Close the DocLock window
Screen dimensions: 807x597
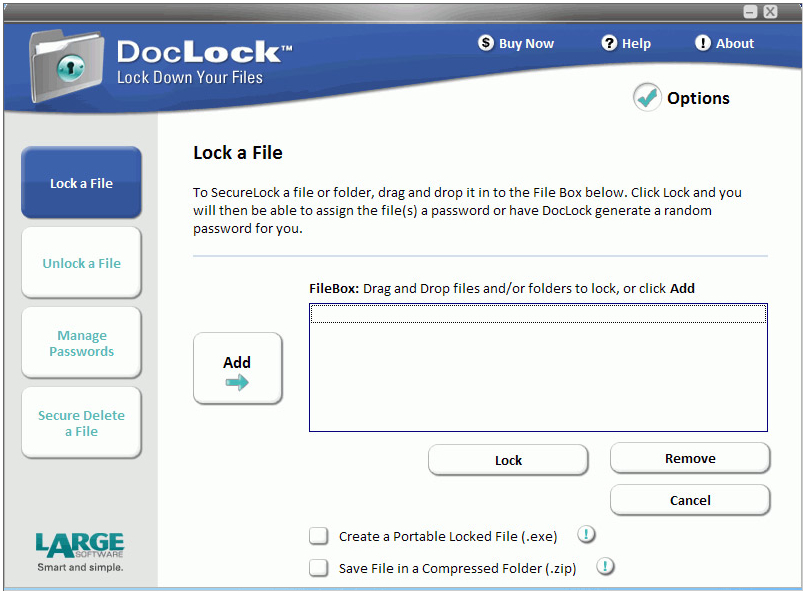click(770, 12)
